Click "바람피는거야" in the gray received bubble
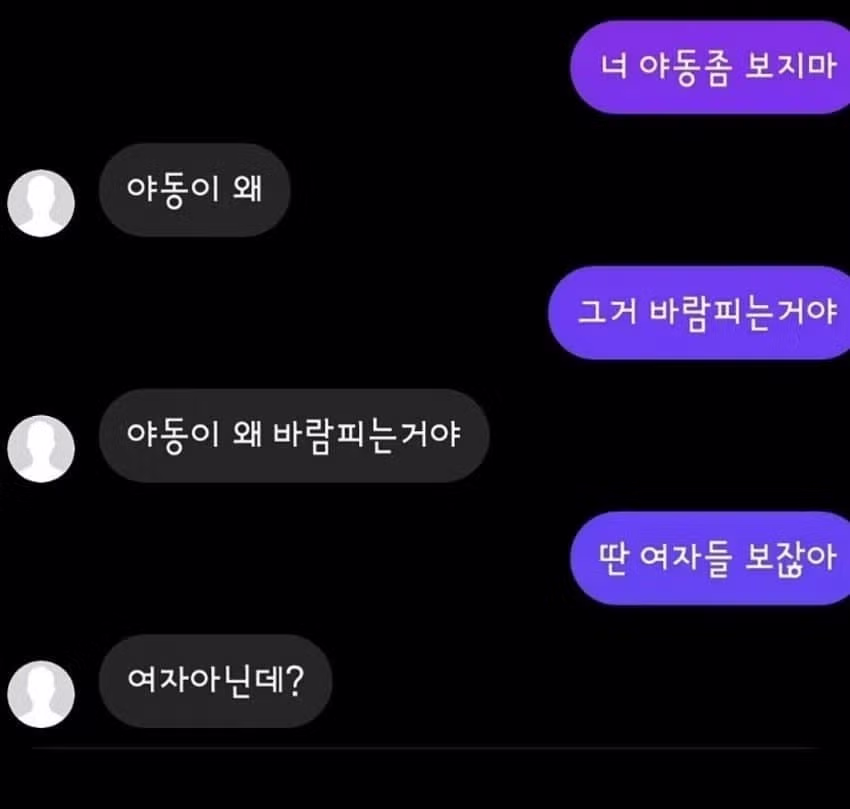 coord(366,435)
